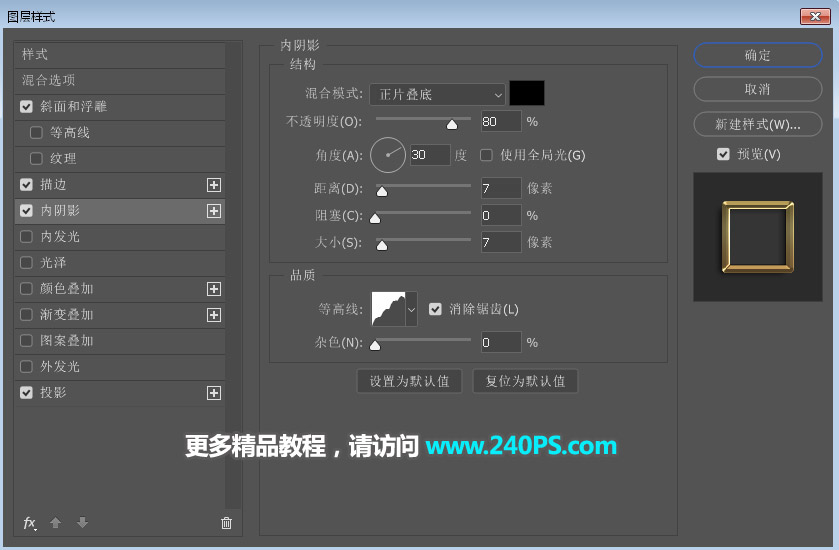Click the 等高线 contour curve thumbnail

(388, 309)
